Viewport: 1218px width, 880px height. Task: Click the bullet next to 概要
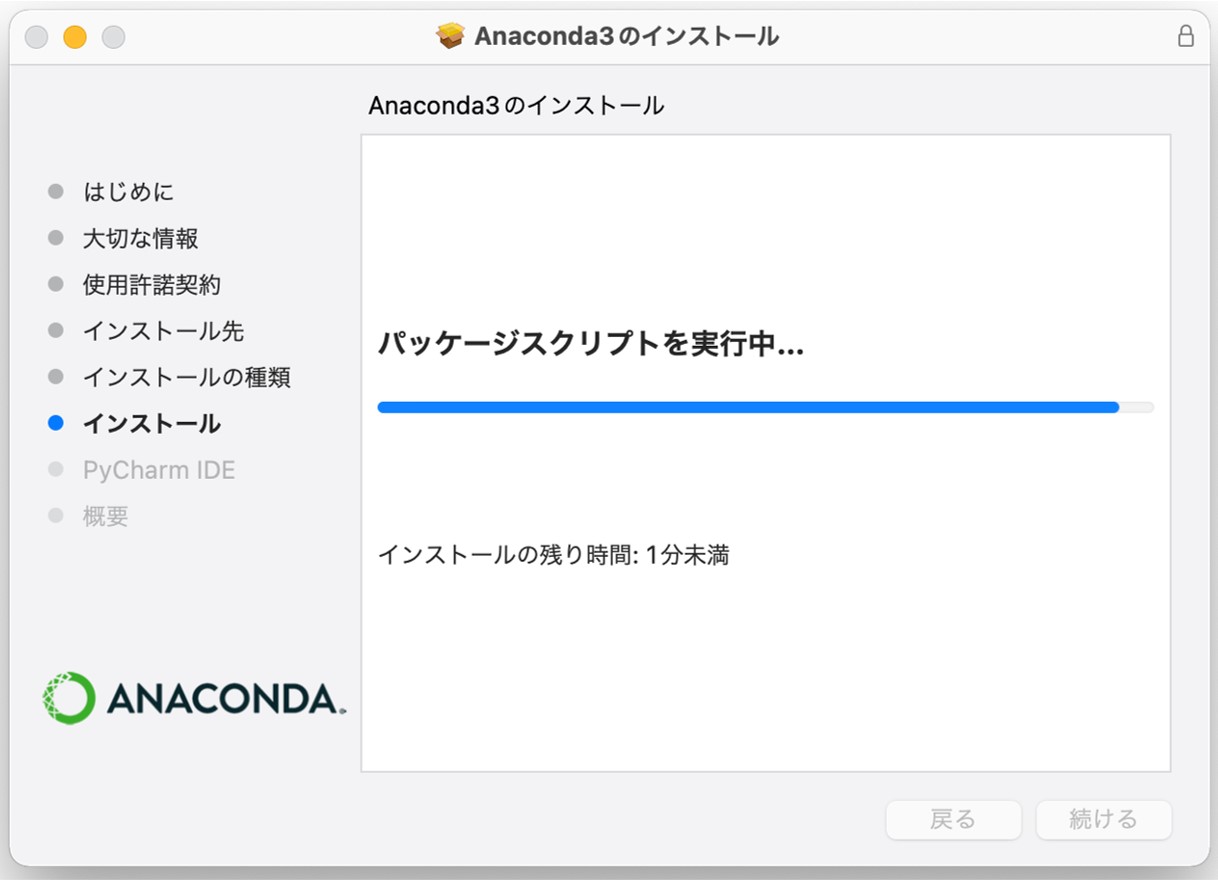click(x=56, y=516)
